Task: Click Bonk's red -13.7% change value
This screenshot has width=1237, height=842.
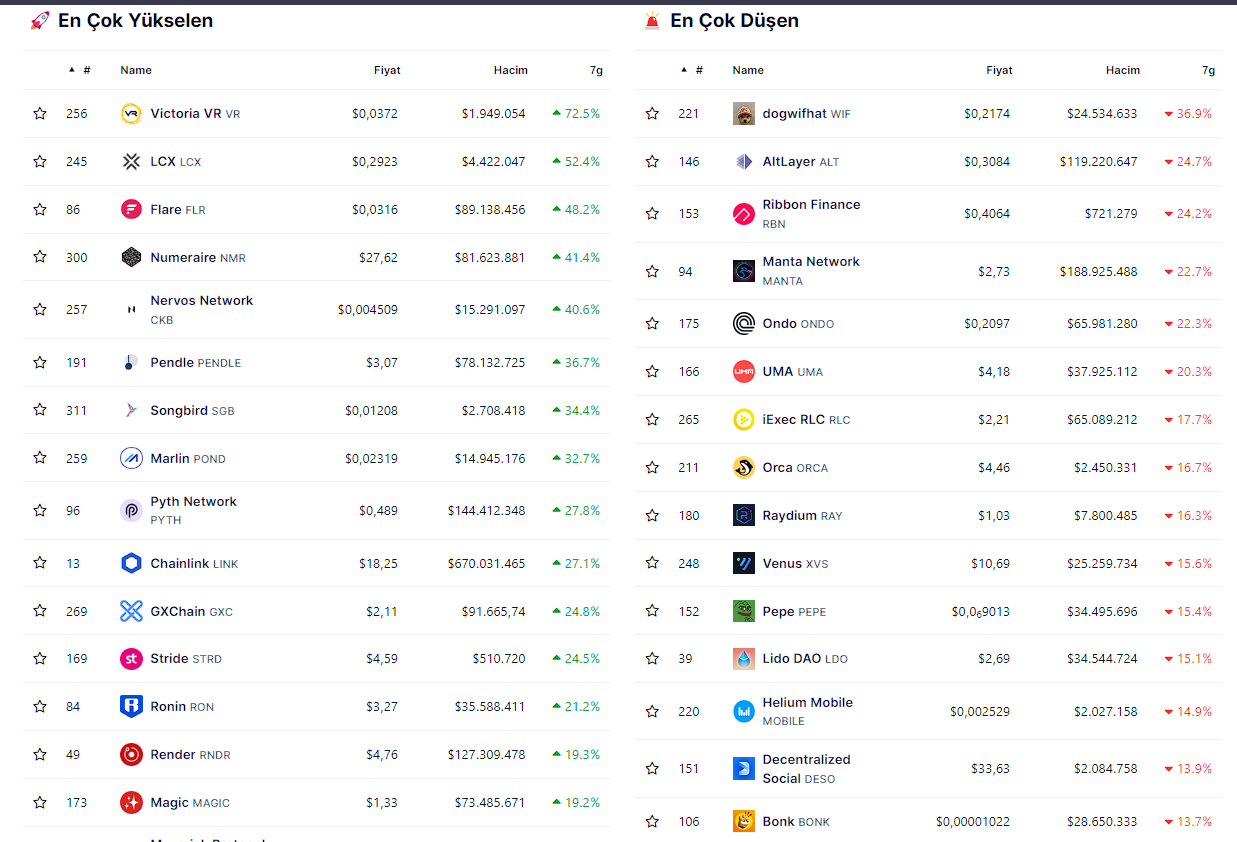Action: point(1193,822)
